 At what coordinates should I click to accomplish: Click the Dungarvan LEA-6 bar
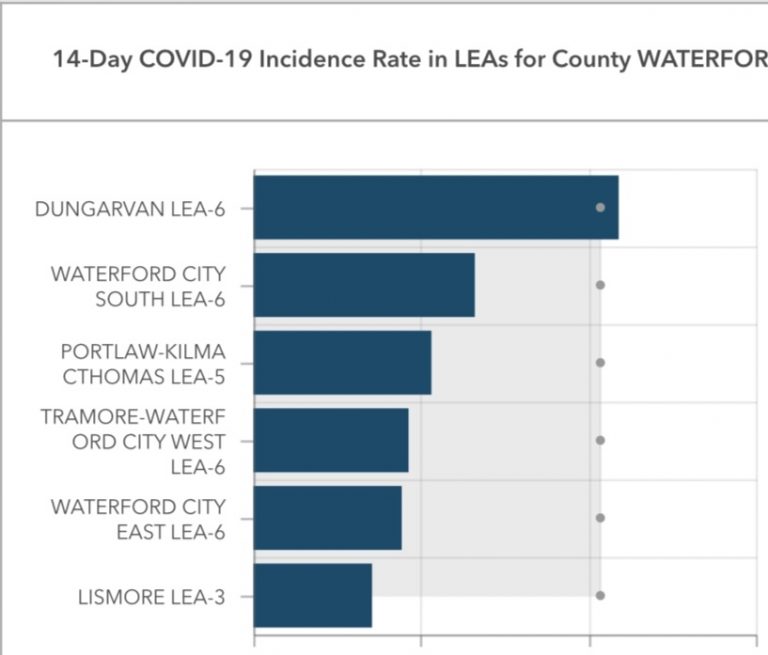point(435,207)
